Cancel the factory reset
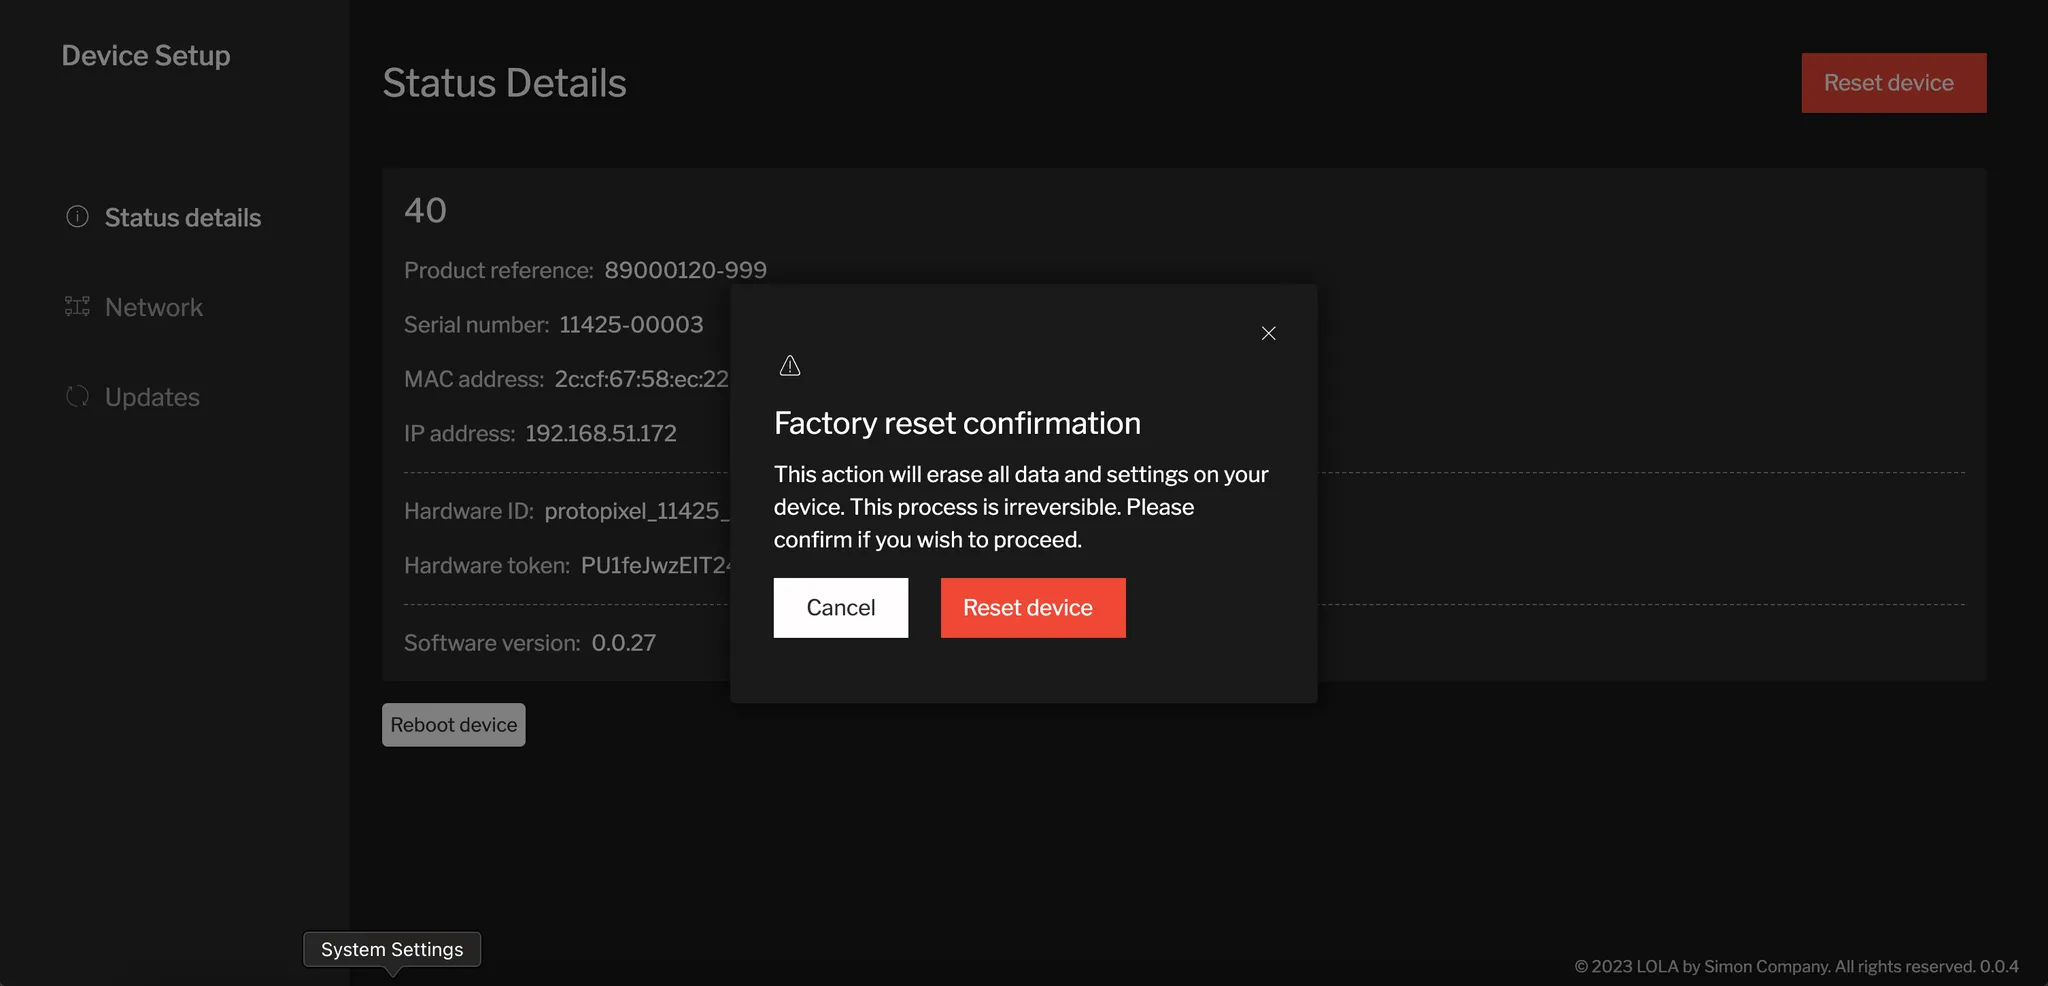Viewport: 2048px width, 986px height. point(840,608)
